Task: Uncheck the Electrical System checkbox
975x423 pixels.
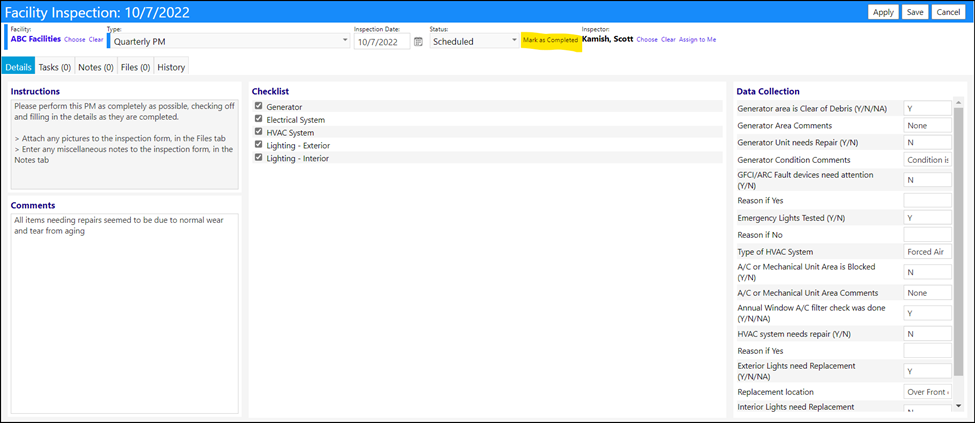Action: coord(259,119)
